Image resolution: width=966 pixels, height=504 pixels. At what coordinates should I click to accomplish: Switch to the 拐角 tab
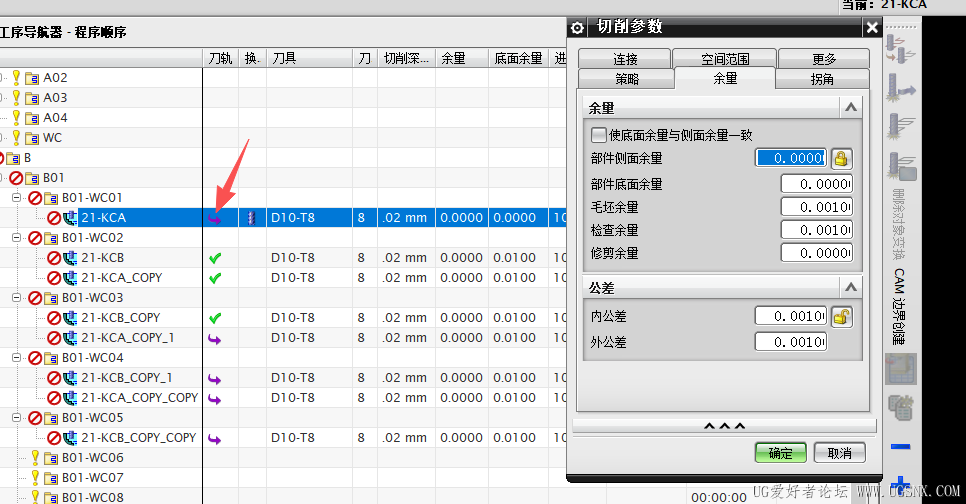[822, 79]
